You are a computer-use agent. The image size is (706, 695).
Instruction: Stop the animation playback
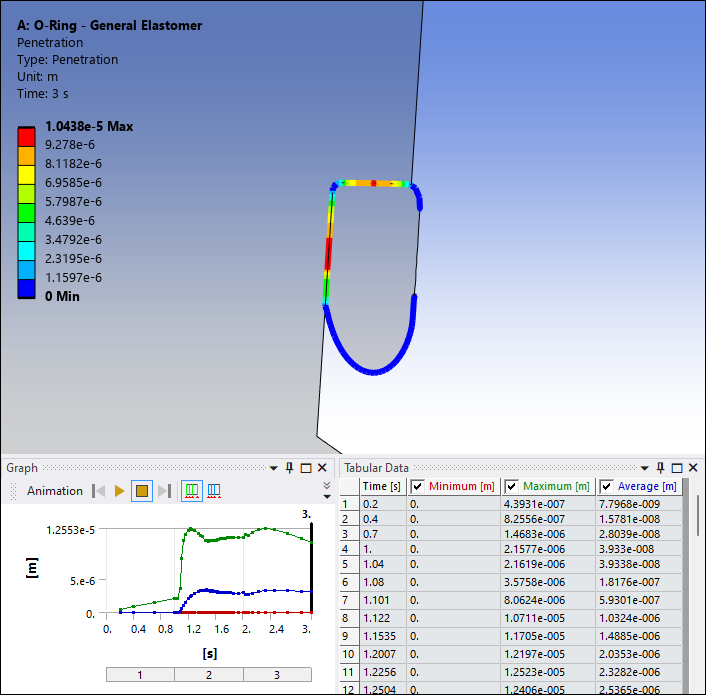point(142,491)
